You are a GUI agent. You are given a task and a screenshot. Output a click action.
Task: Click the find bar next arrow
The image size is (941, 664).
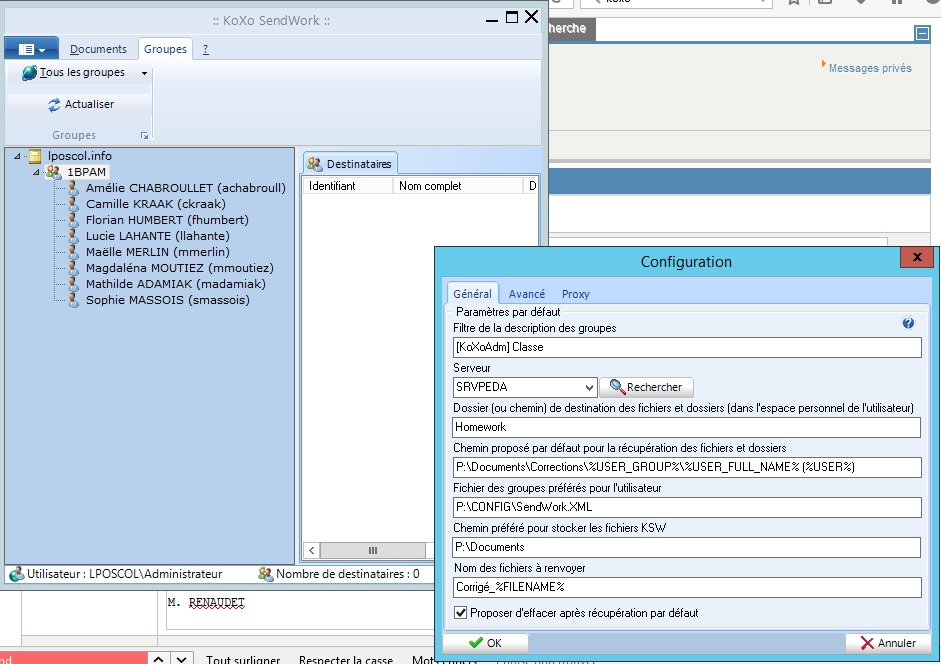click(182, 659)
